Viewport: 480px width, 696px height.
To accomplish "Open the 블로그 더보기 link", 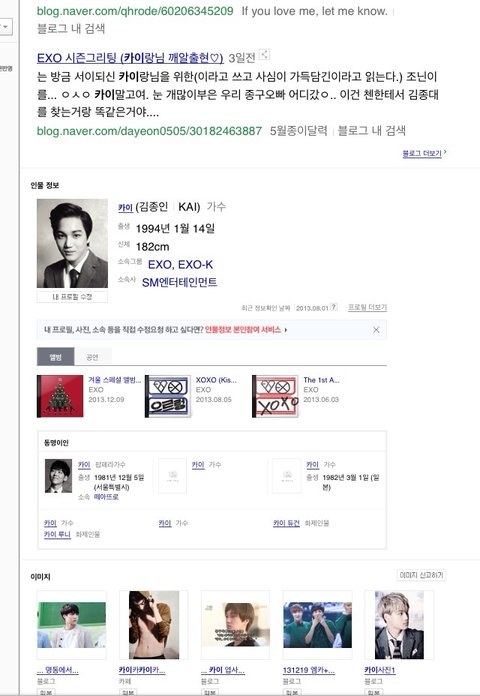I will [x=424, y=153].
